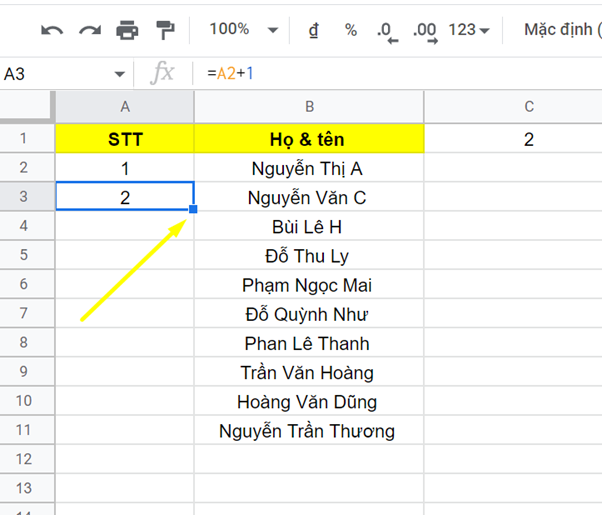
Task: Click the Redo arrow icon
Action: (x=90, y=30)
